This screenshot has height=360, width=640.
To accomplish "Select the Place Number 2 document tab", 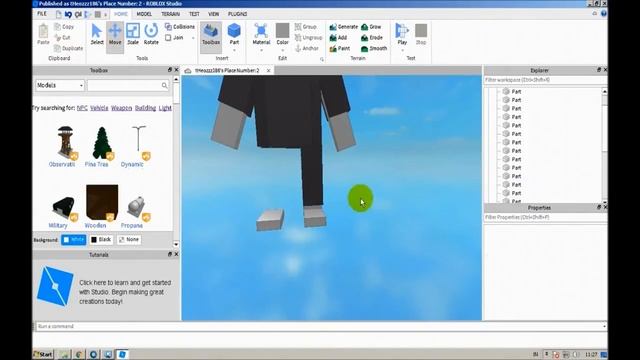I will pyautogui.click(x=227, y=71).
